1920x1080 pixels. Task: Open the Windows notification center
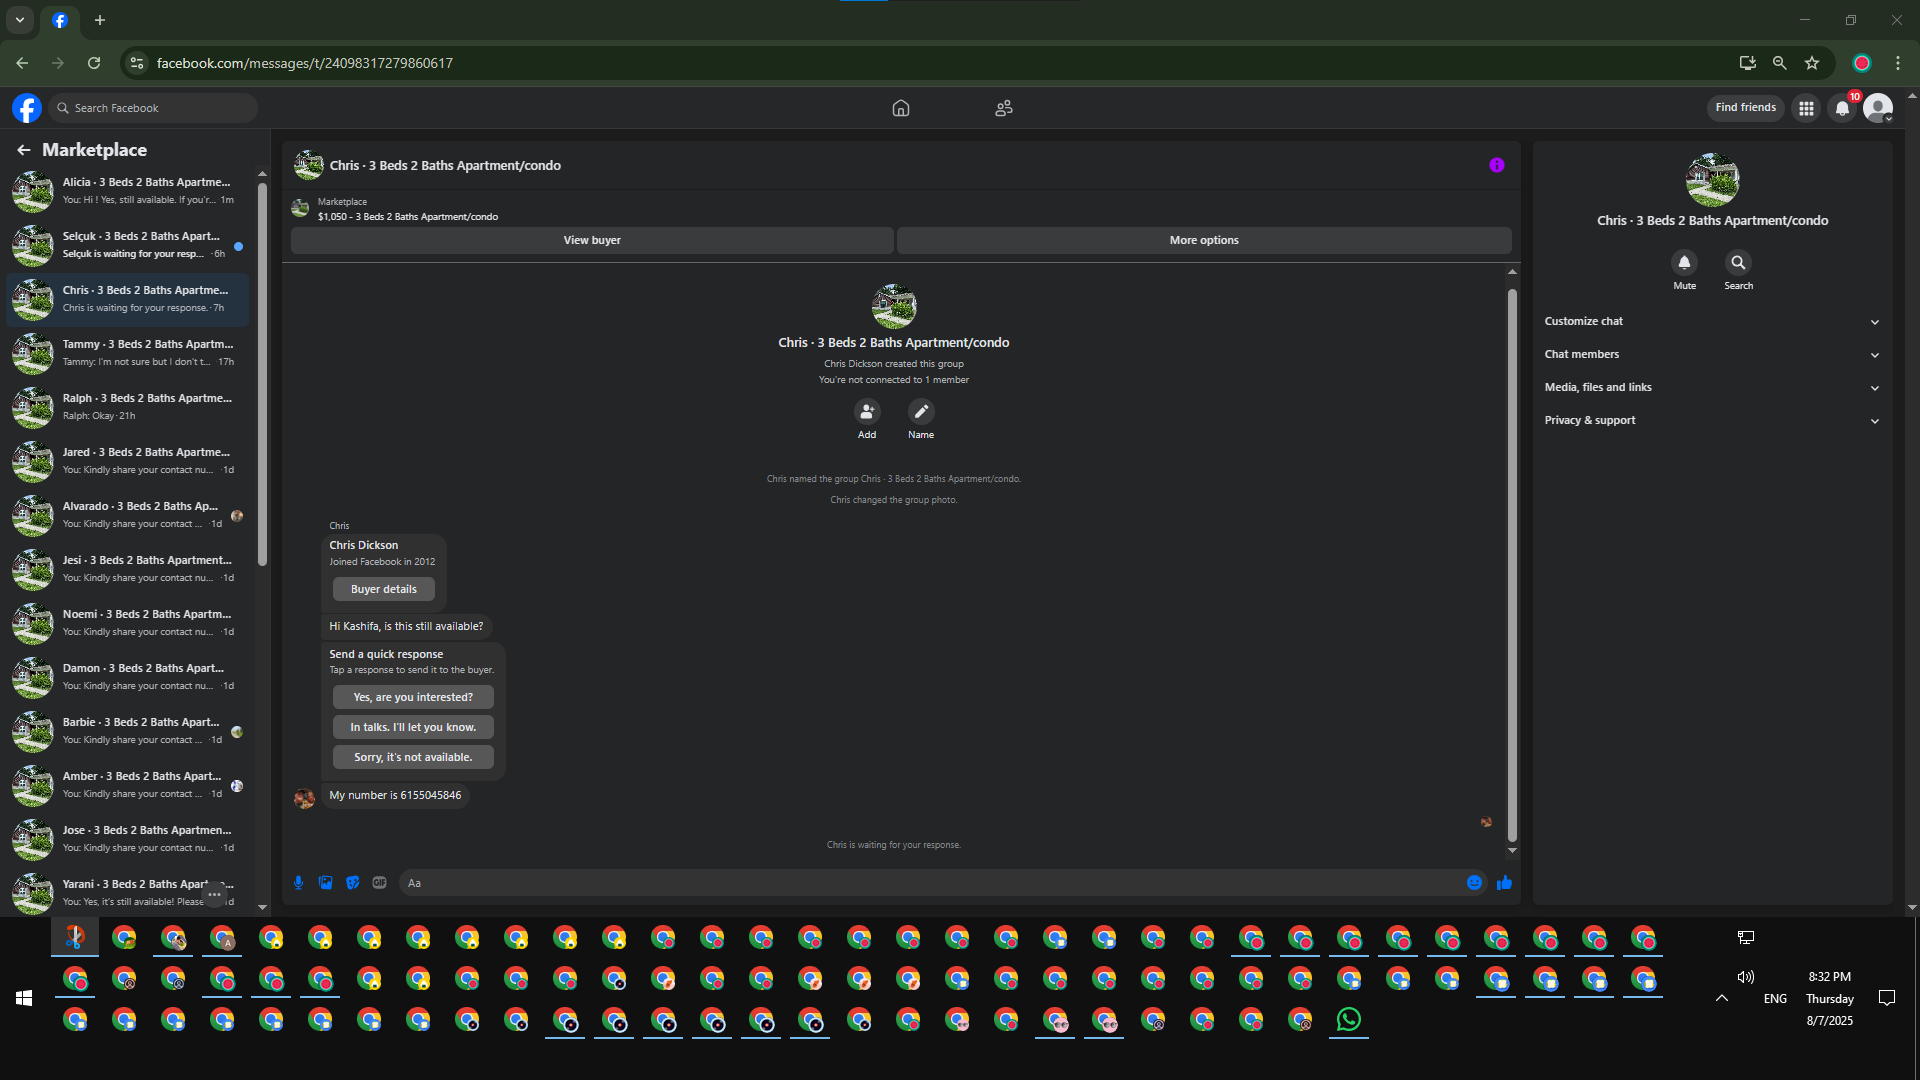(x=1887, y=998)
